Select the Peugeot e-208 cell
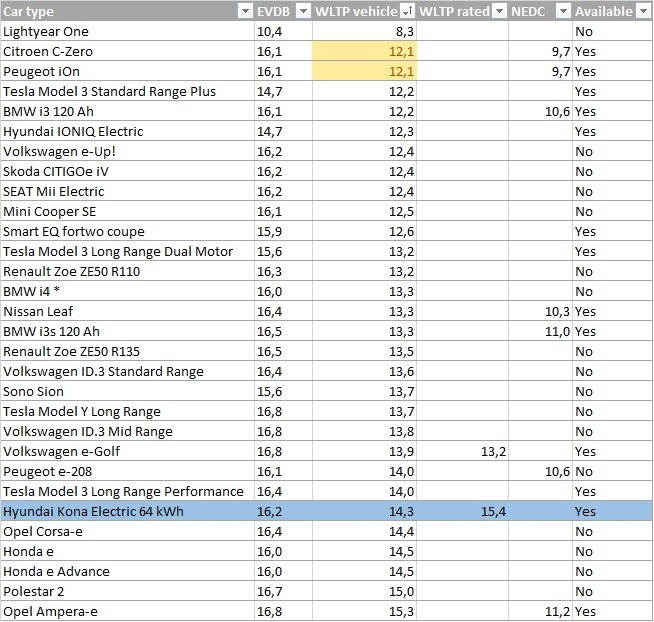 128,471
